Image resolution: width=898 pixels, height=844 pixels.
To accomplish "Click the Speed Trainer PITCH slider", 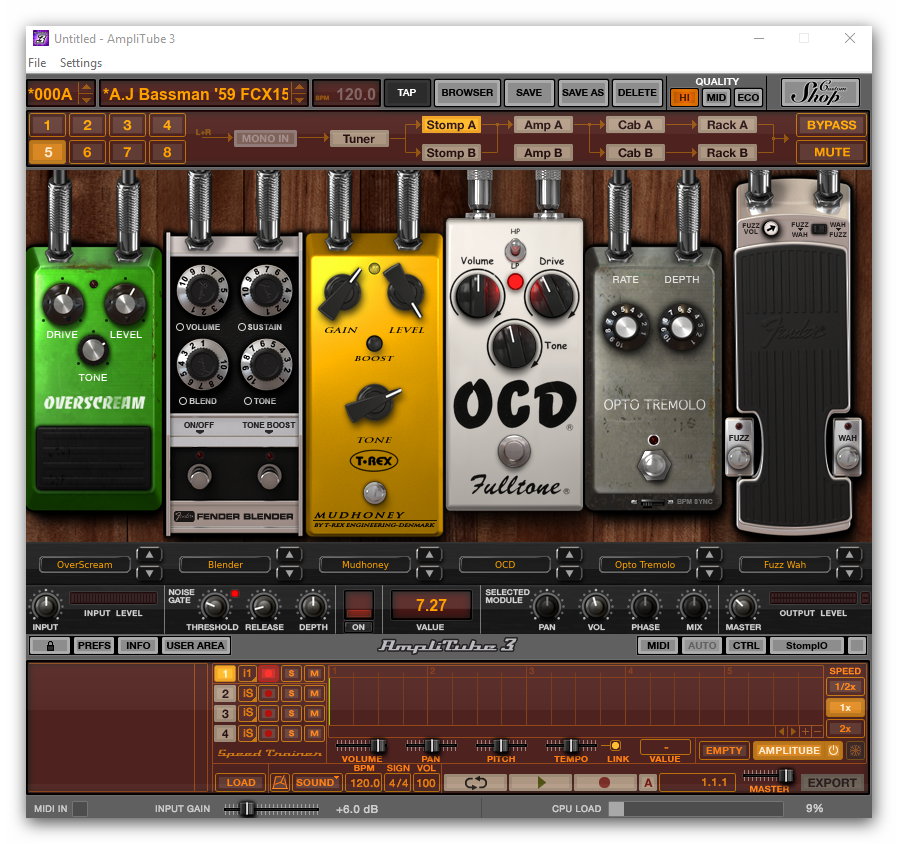I will (501, 746).
